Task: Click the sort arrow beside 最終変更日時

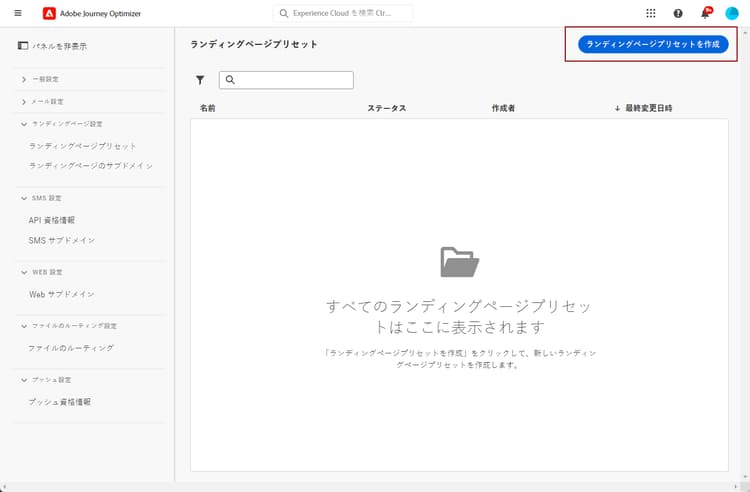Action: pos(618,109)
